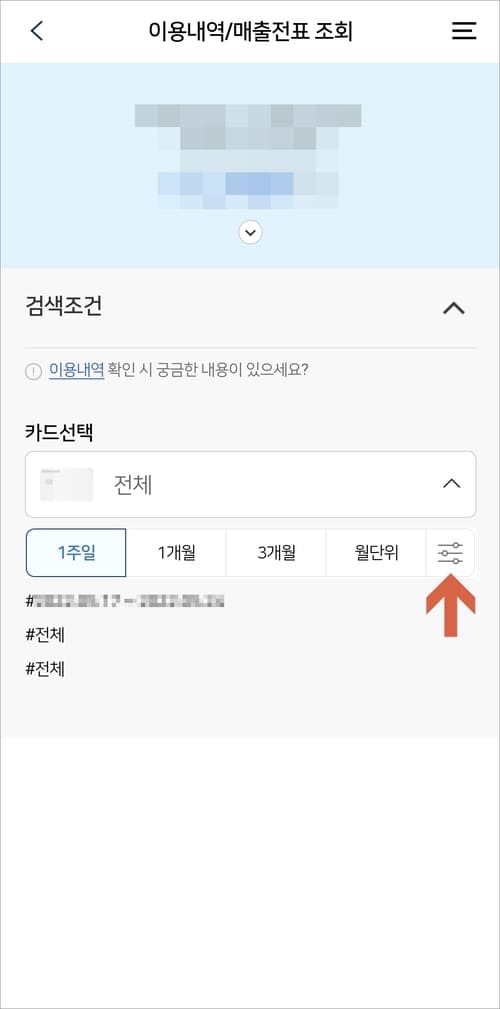This screenshot has width=500, height=1009.
Task: Open the detailed filter sliders icon
Action: pyautogui.click(x=450, y=553)
